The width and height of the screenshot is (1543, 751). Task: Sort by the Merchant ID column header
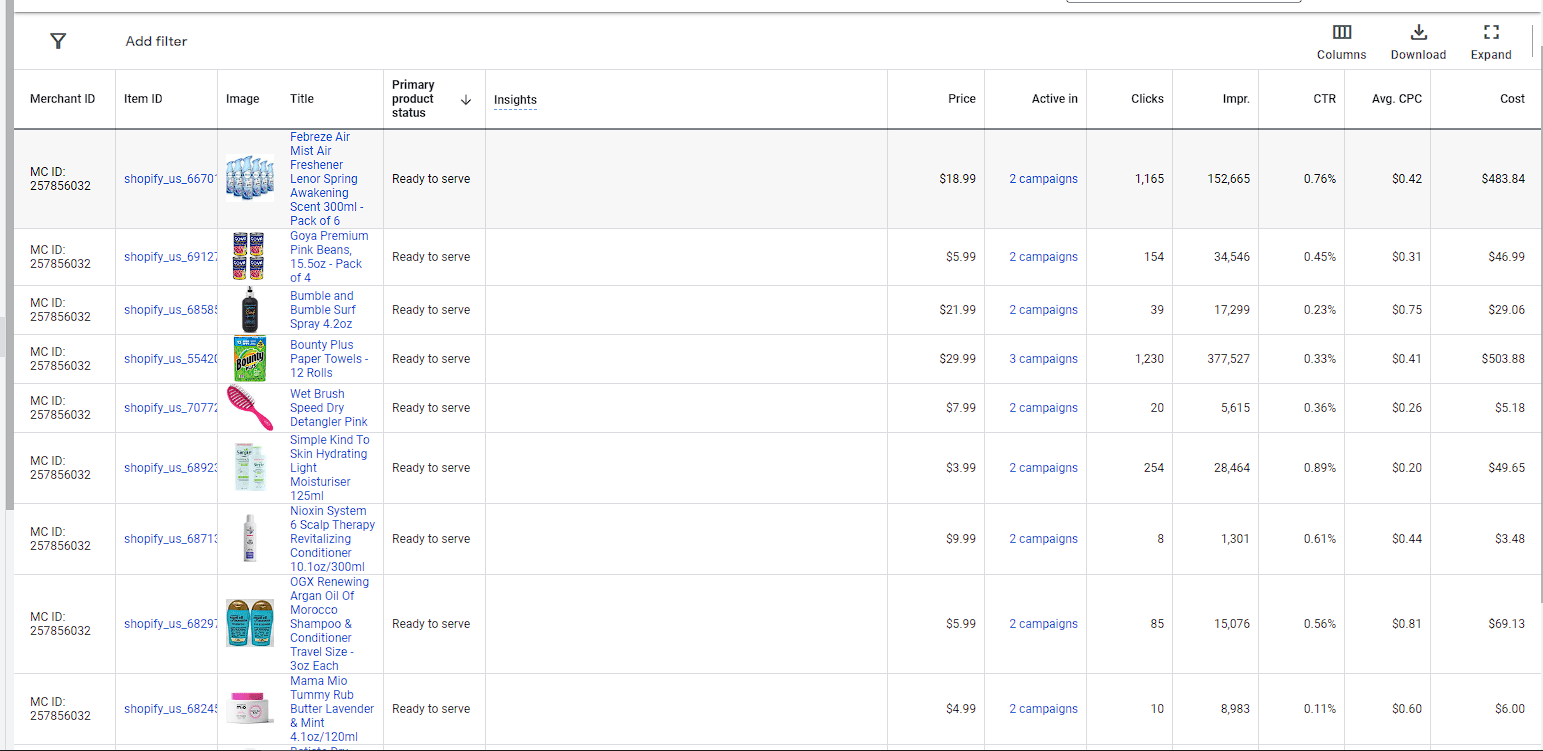[63, 99]
